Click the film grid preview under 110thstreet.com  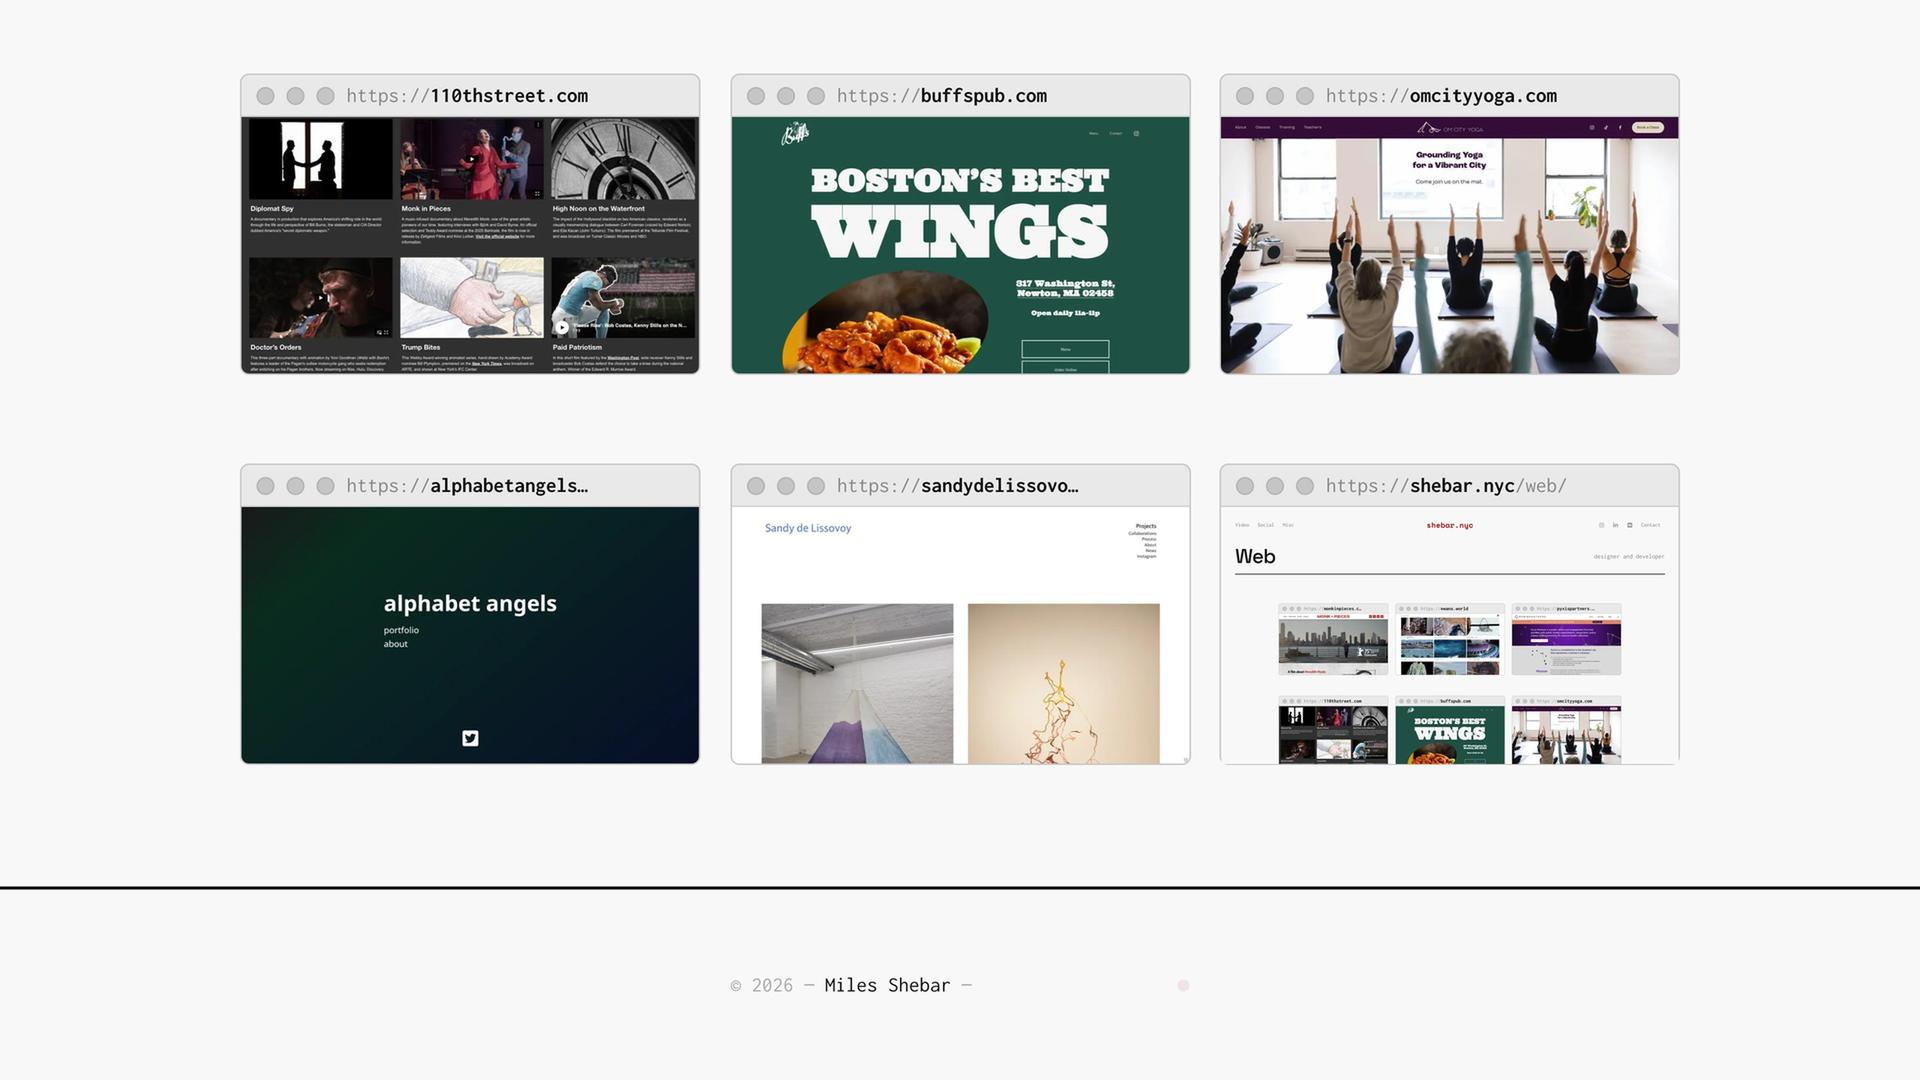pos(470,245)
